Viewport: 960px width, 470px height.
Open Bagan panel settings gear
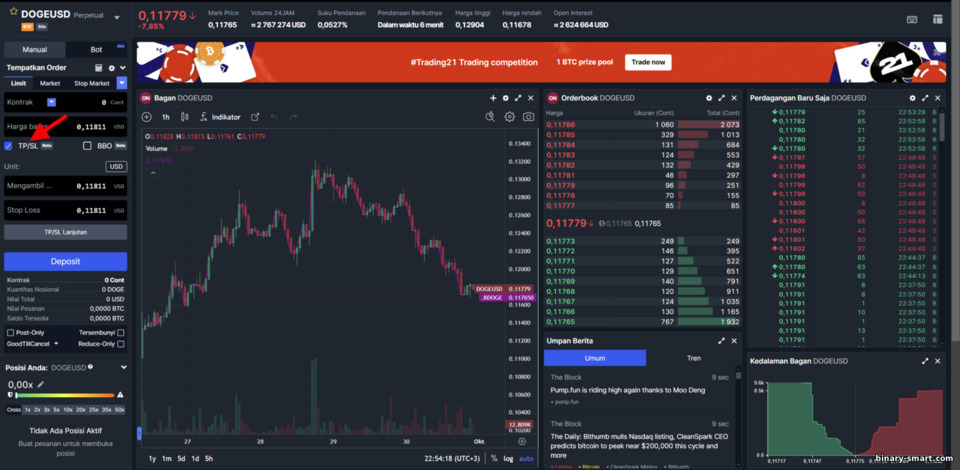(506, 98)
